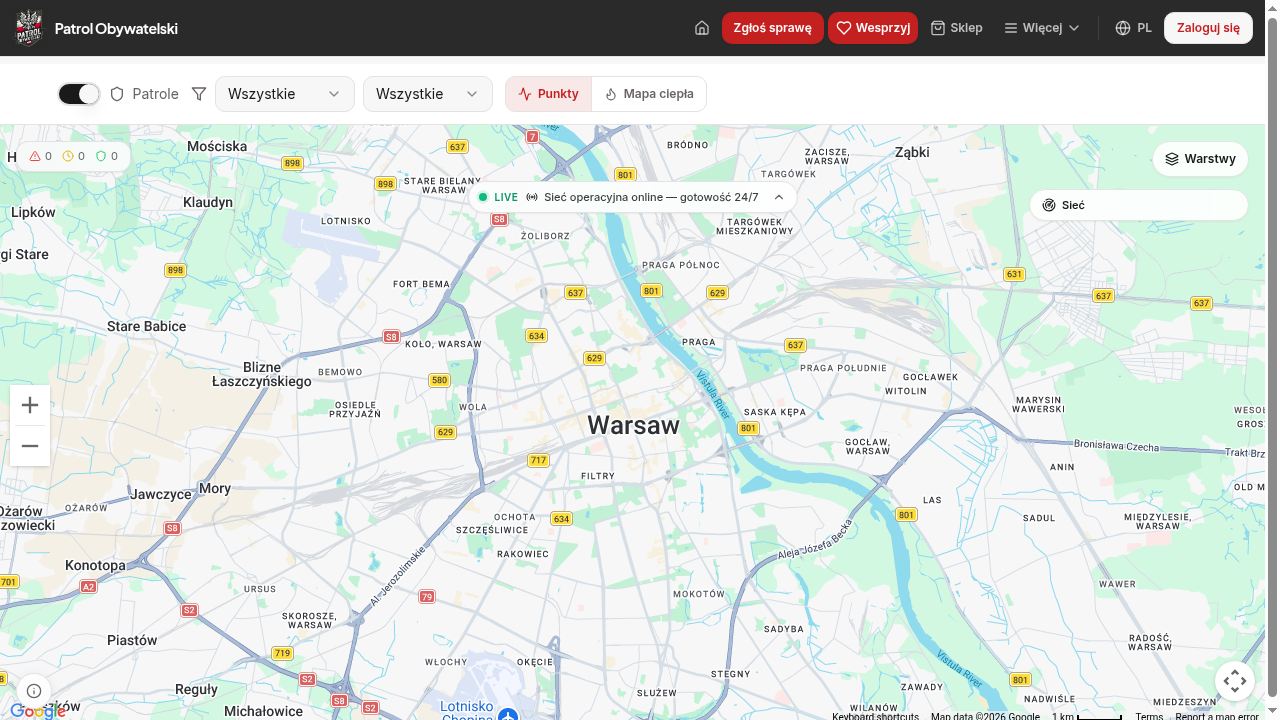Zoom in on the map

(30, 405)
